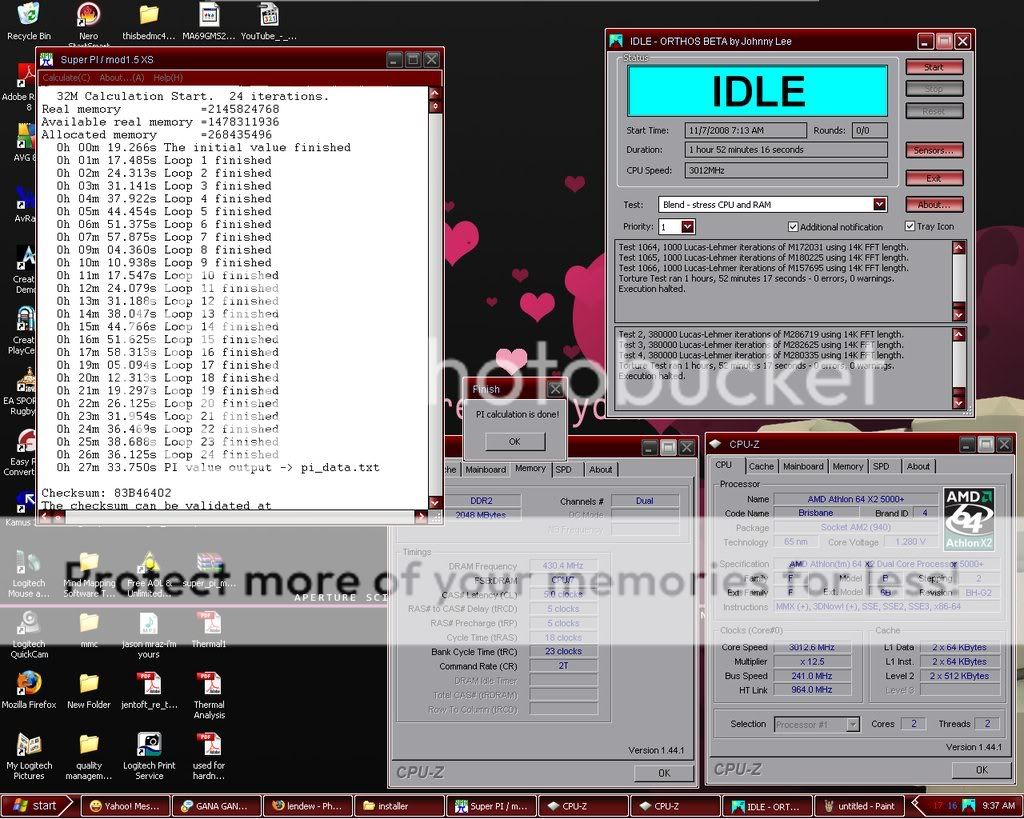Click the Super PI scrollbar down arrow
1024x819 pixels.
pos(433,504)
